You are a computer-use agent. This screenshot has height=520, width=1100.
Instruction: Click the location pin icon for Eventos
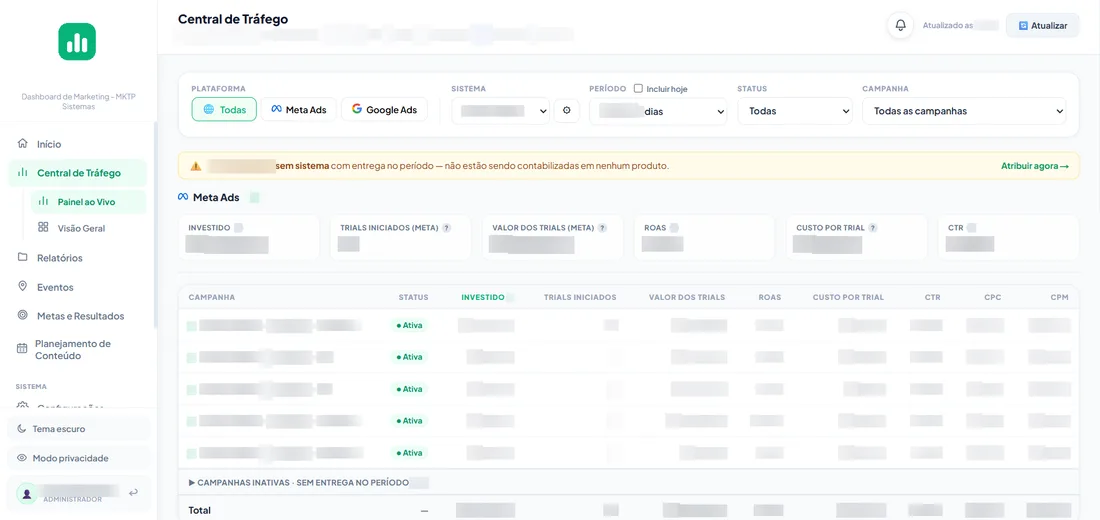(x=22, y=286)
